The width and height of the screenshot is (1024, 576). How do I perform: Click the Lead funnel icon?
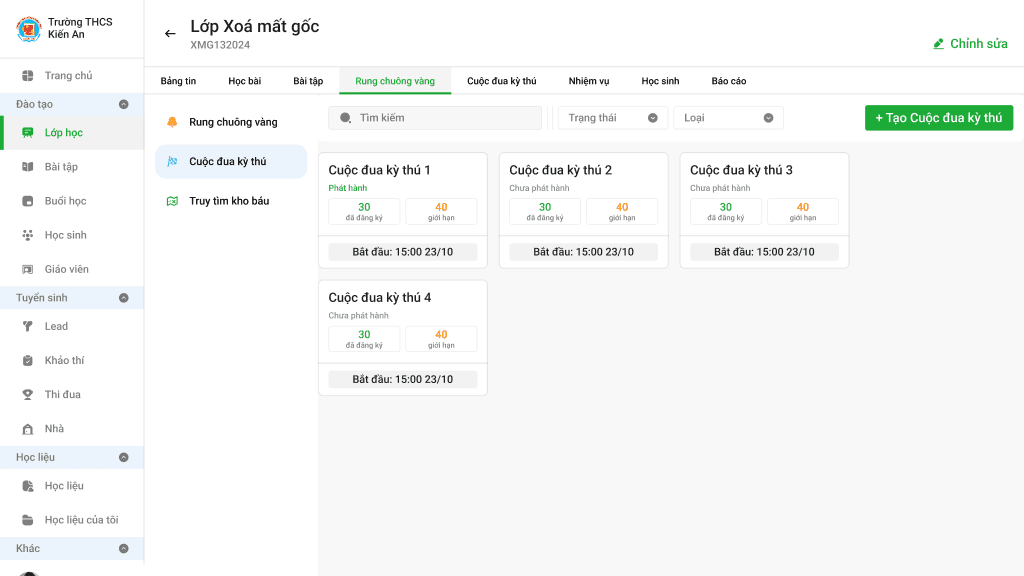[27, 327]
